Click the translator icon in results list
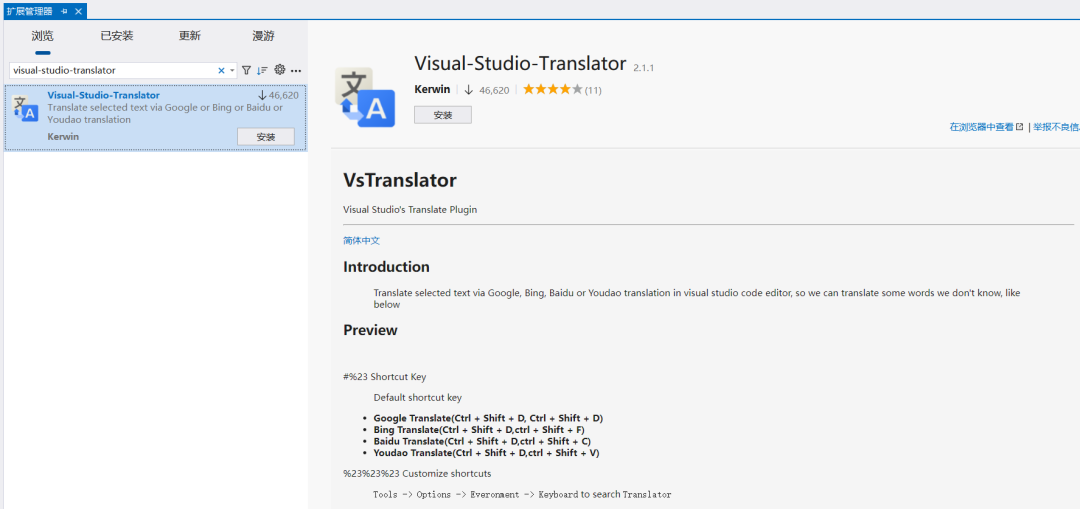 (25, 109)
